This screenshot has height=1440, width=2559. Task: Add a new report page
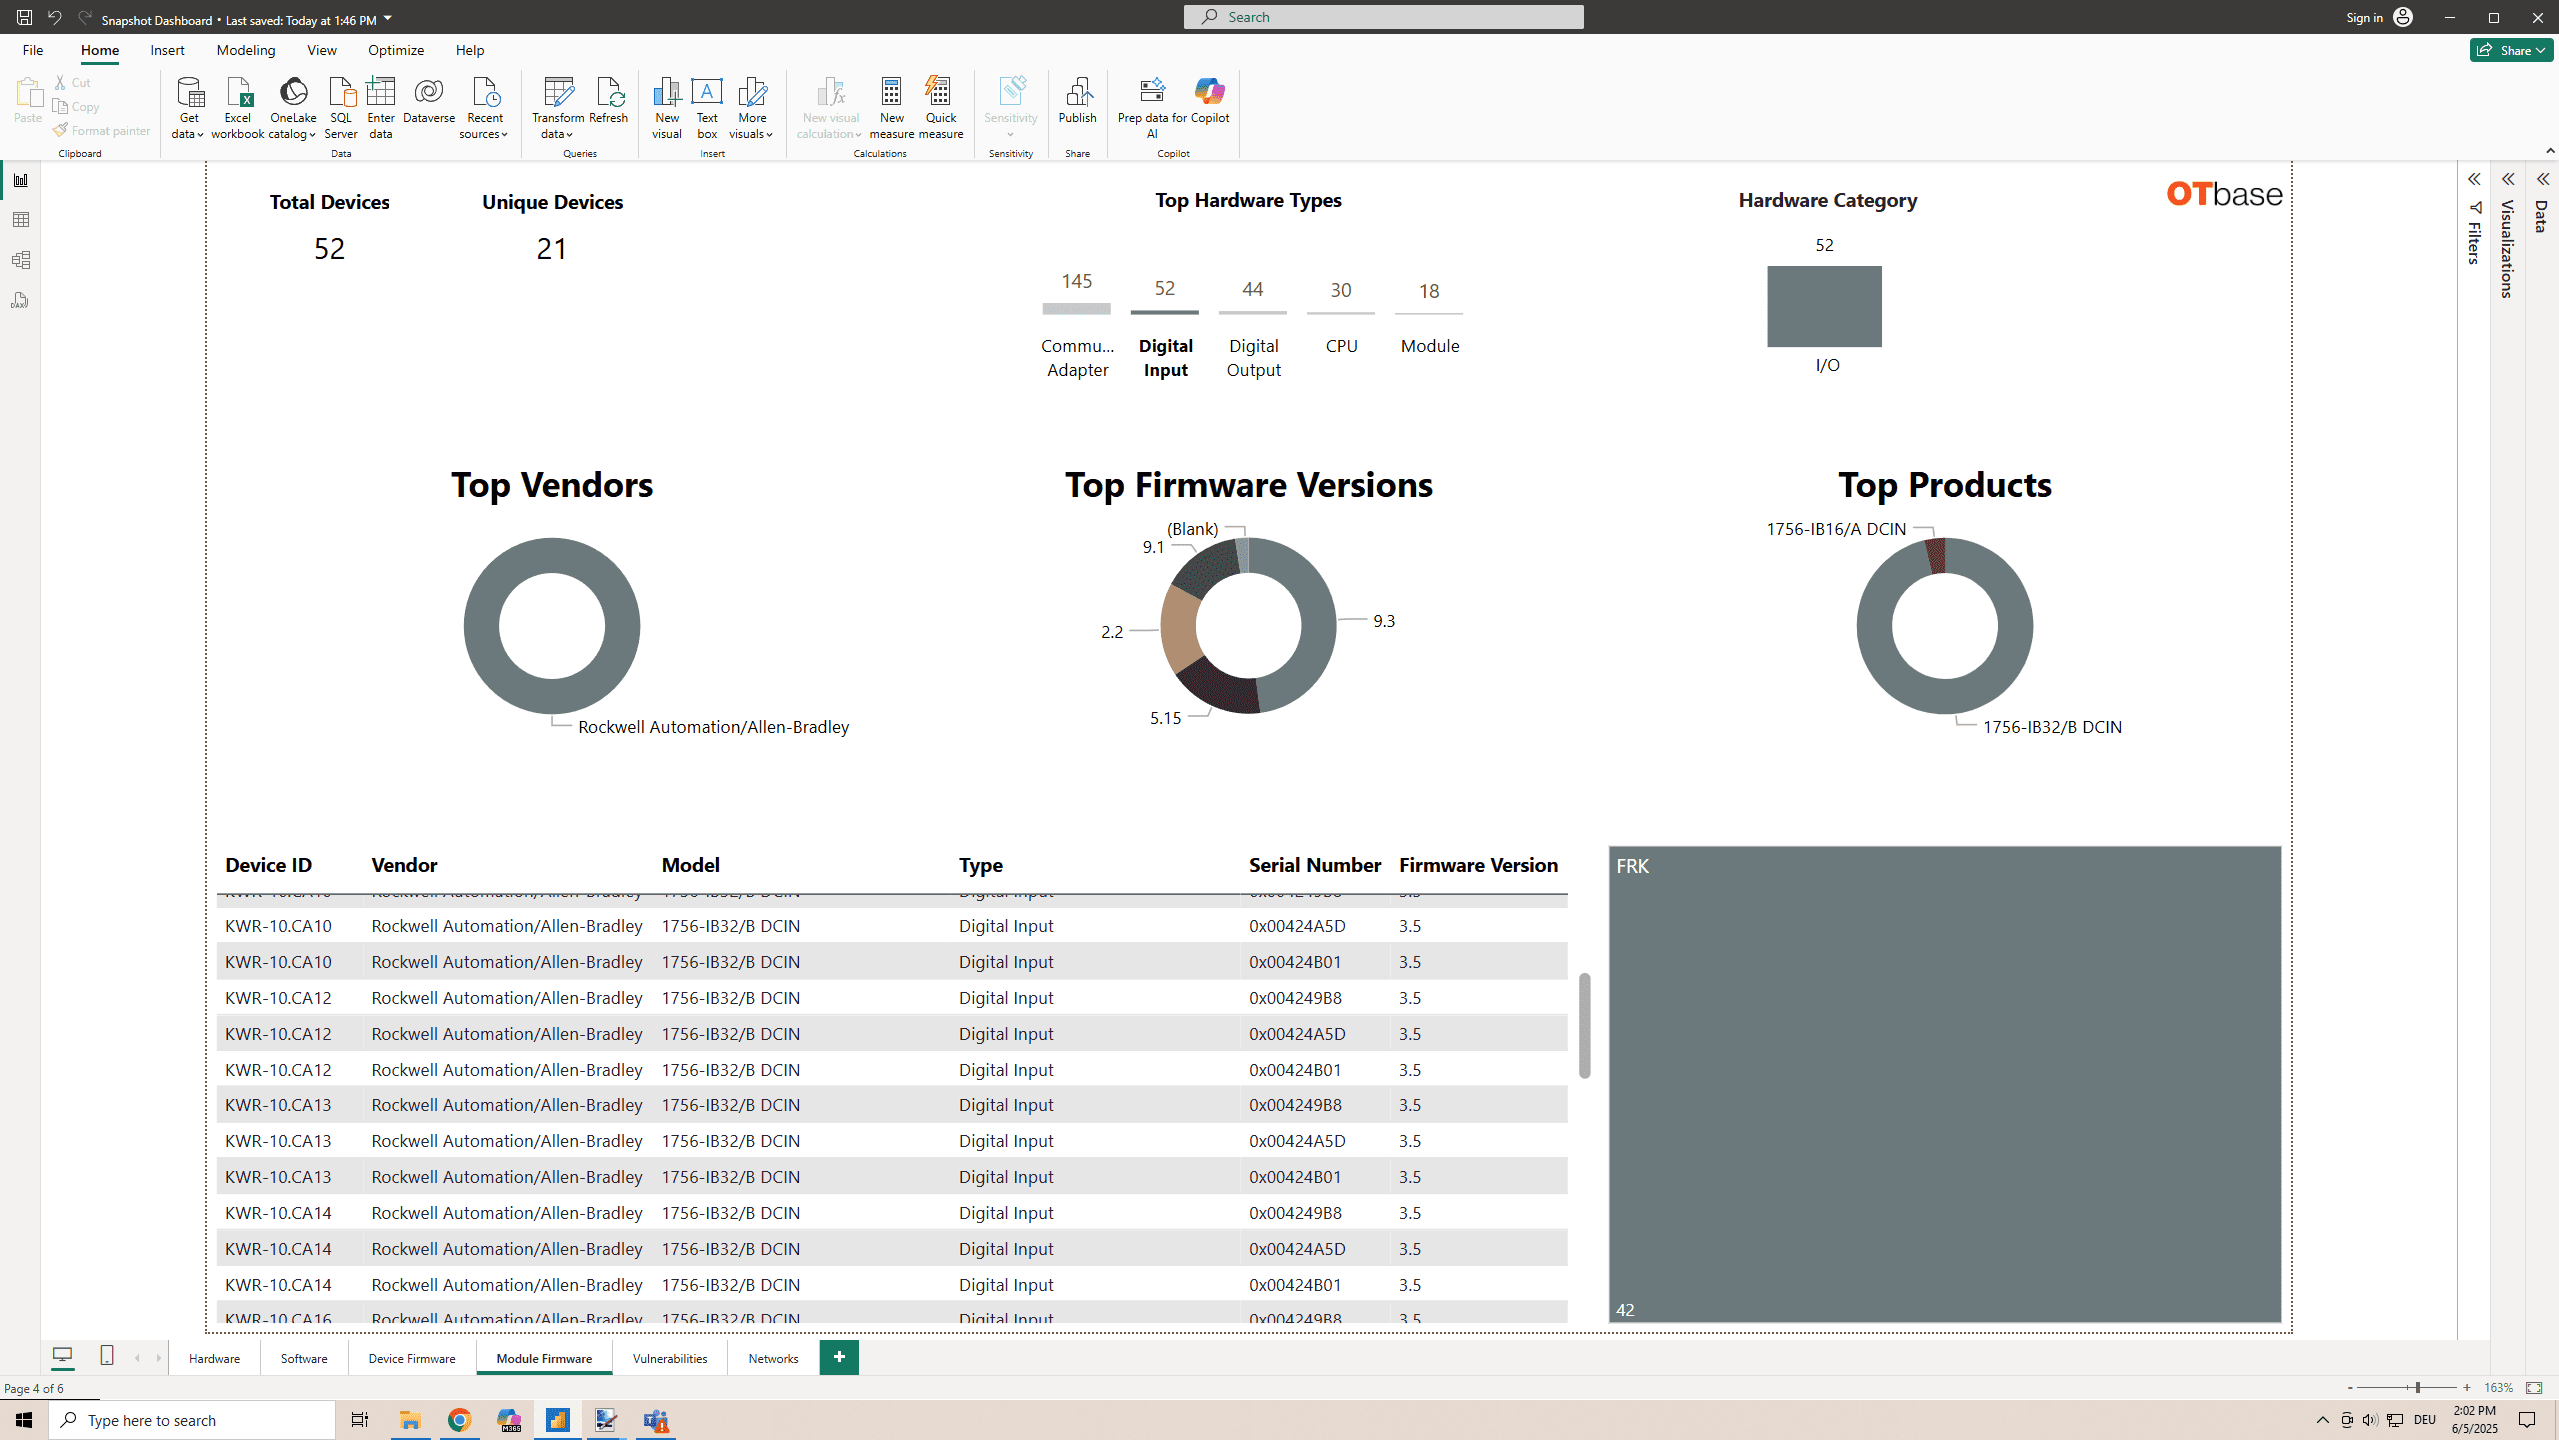[x=839, y=1357]
